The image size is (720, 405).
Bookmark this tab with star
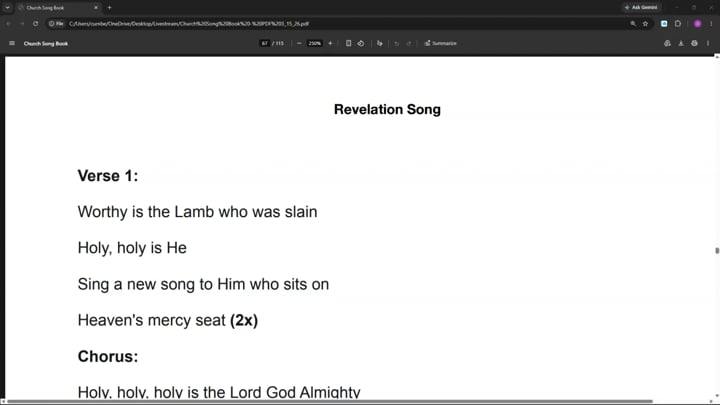coord(645,23)
